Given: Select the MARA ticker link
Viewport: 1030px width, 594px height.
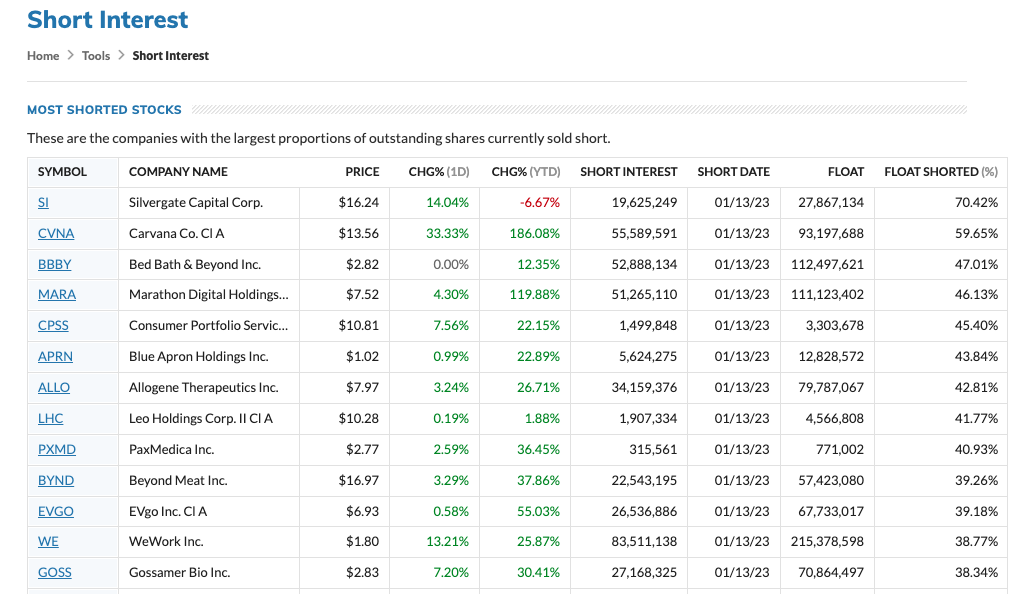Looking at the screenshot, I should coord(57,295).
